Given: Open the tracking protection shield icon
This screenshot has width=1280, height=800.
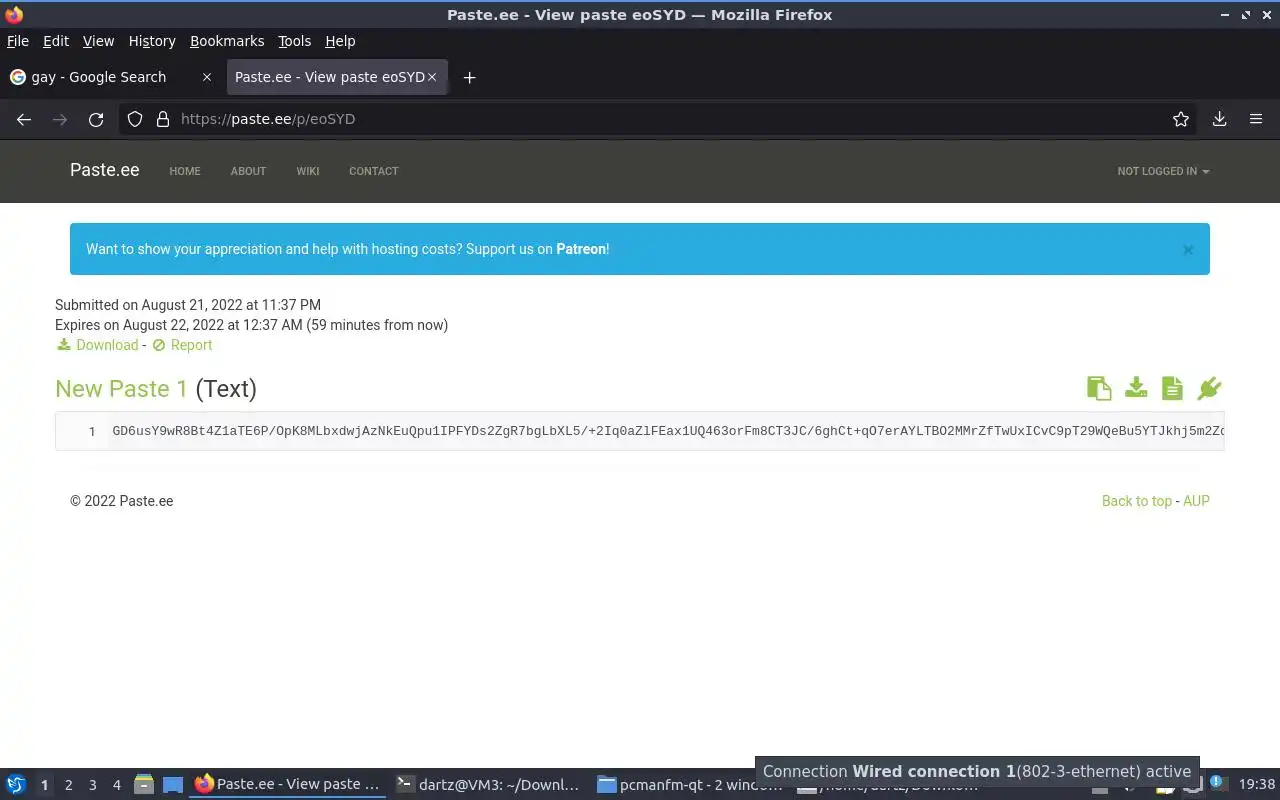Looking at the screenshot, I should (x=135, y=119).
